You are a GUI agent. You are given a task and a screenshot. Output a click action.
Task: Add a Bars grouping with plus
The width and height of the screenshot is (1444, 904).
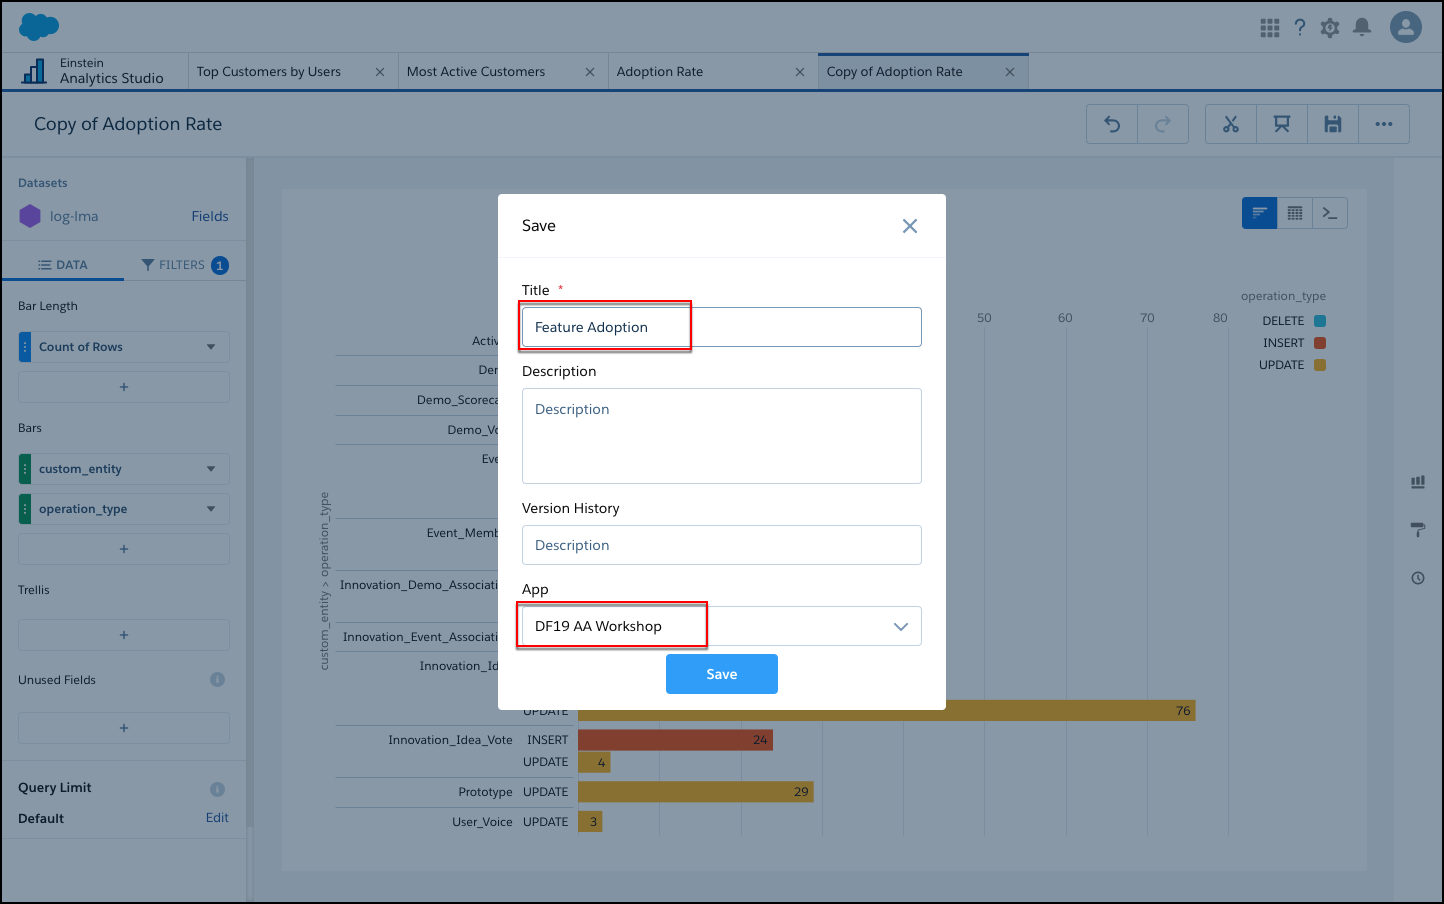[x=124, y=549]
